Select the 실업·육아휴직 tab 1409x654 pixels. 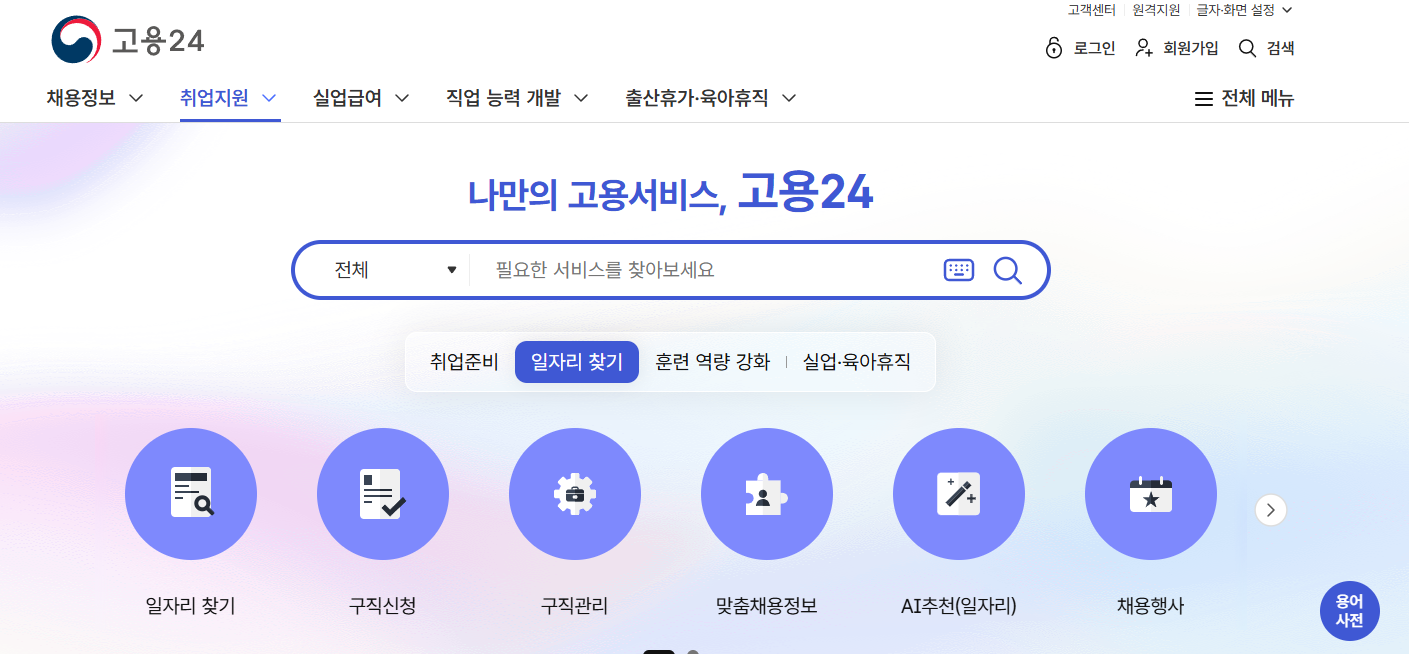tap(857, 362)
